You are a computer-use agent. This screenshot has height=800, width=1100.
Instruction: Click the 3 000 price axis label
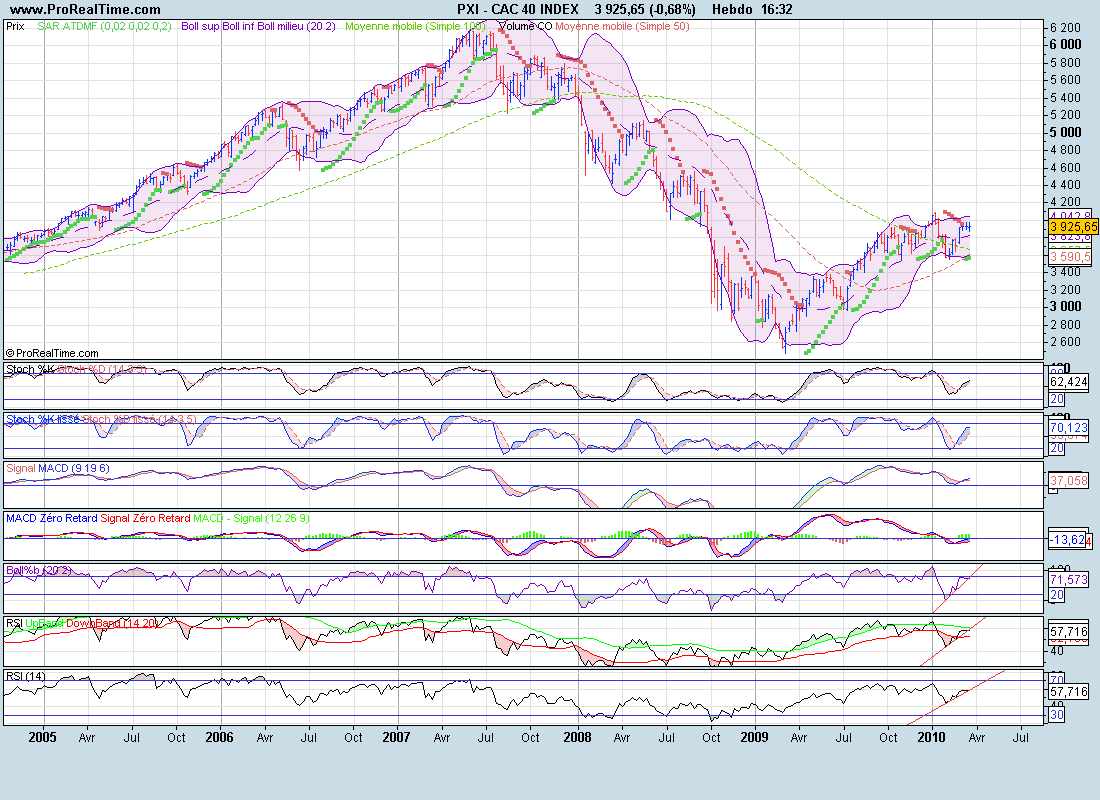point(1066,307)
